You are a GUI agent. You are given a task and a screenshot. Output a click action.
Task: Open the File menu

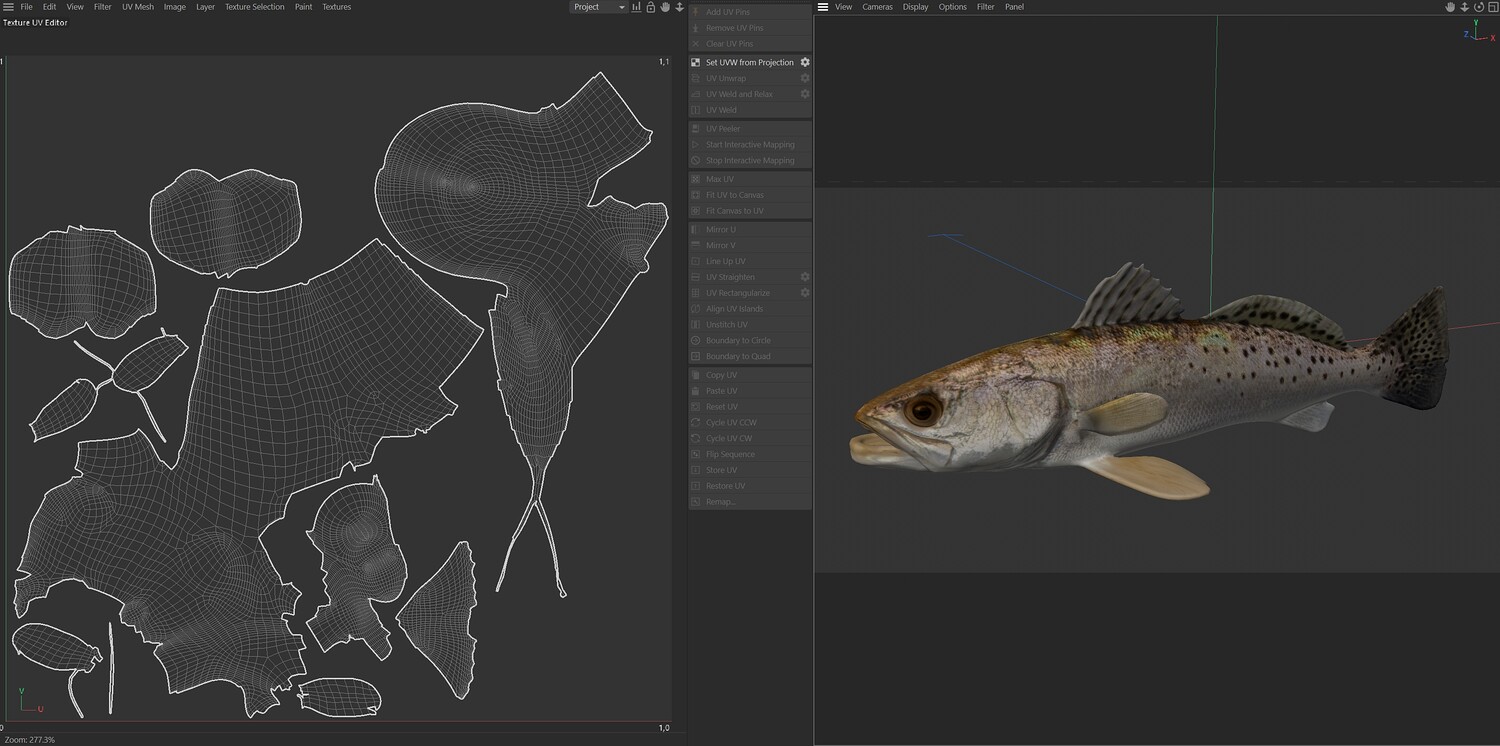click(x=27, y=7)
